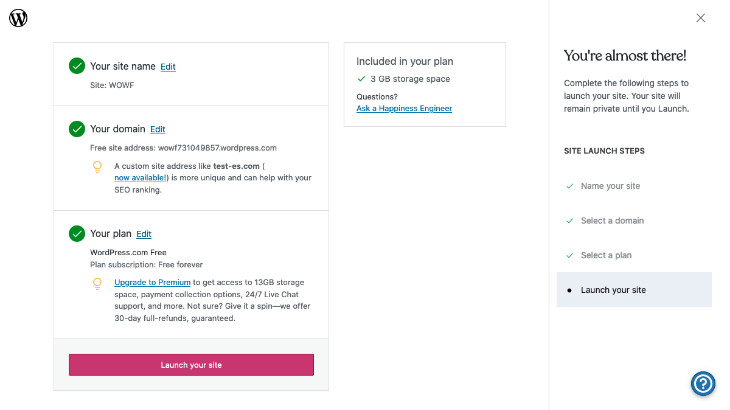Screen dimensions: 730x410
Task: Click checkmark next to 3 GB storage space
Action: (x=361, y=79)
